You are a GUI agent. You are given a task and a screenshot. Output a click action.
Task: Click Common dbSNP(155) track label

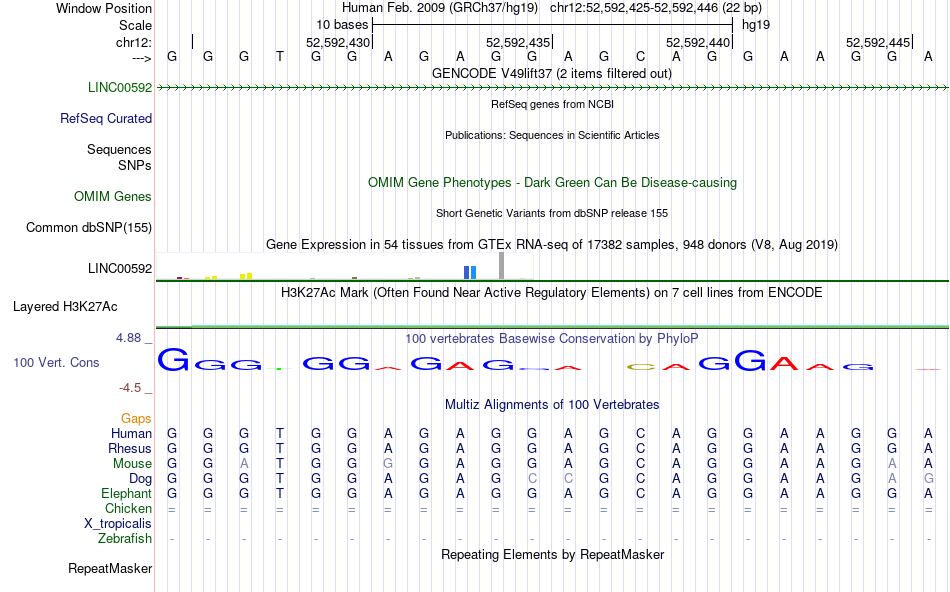[88, 227]
